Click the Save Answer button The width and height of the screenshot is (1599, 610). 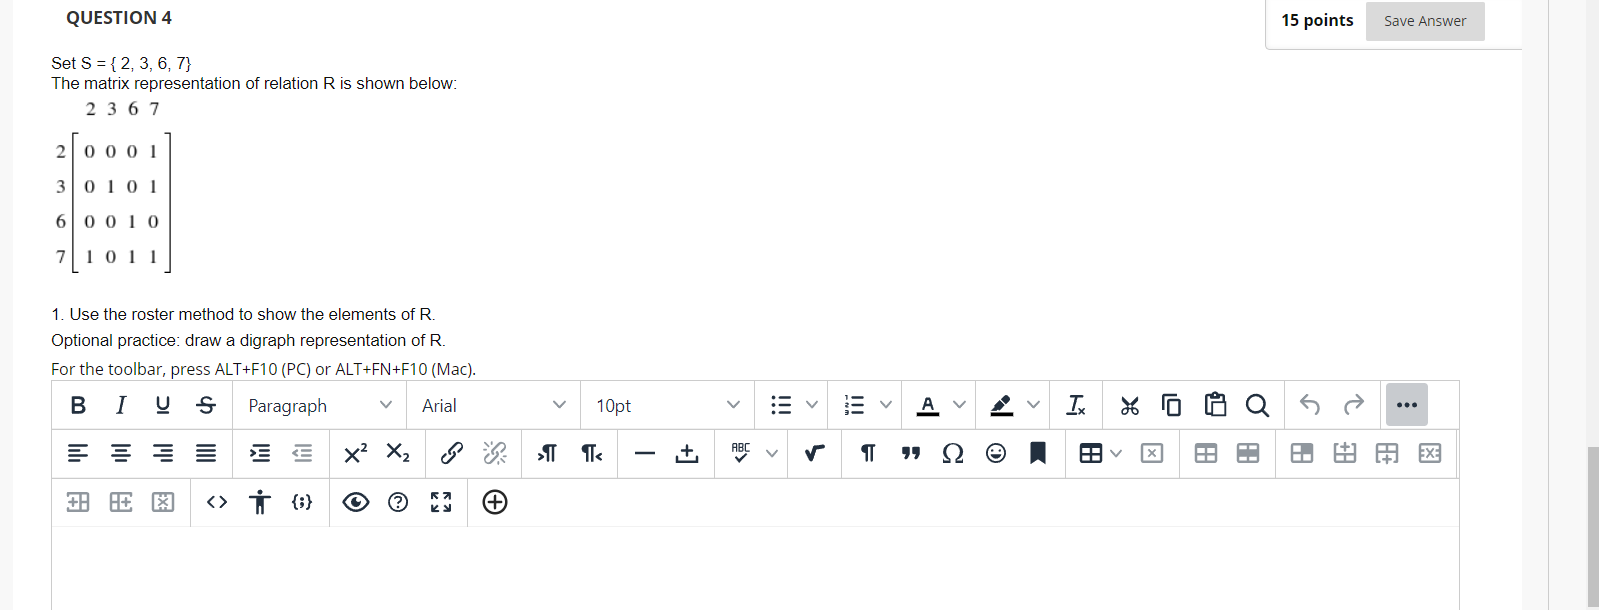tap(1425, 21)
